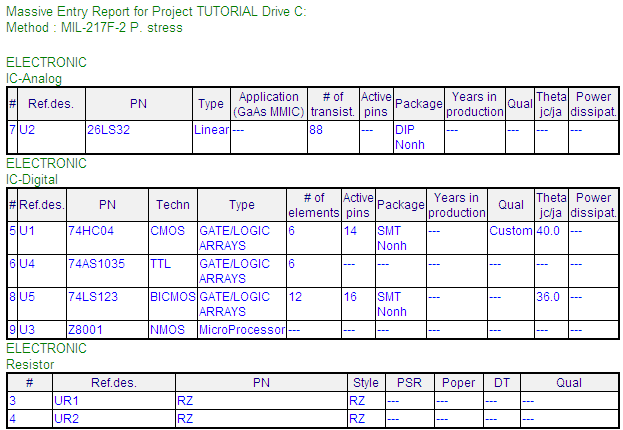The image size is (623, 430).
Task: Click the MicroProcessor type cell
Action: tap(242, 329)
